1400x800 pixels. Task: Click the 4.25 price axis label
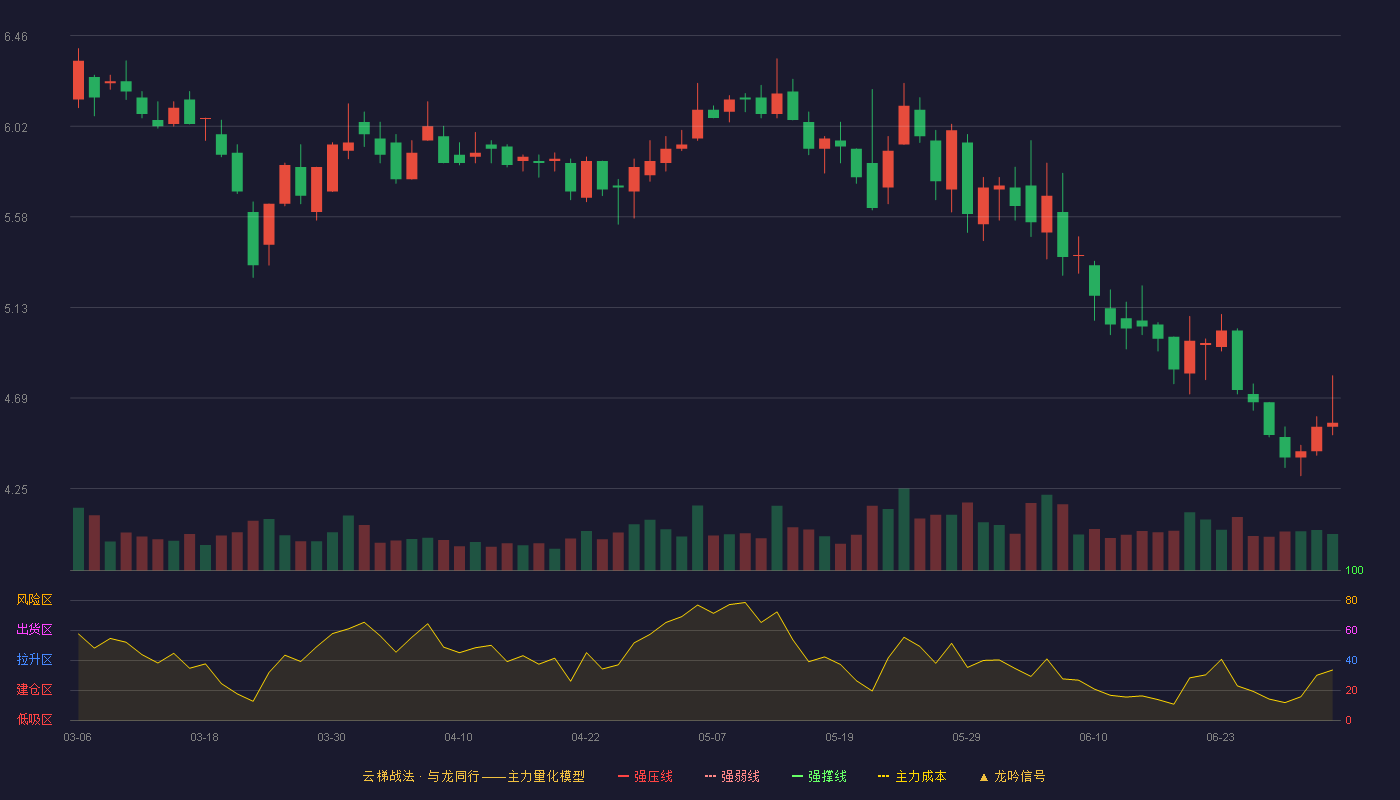[x=16, y=490]
